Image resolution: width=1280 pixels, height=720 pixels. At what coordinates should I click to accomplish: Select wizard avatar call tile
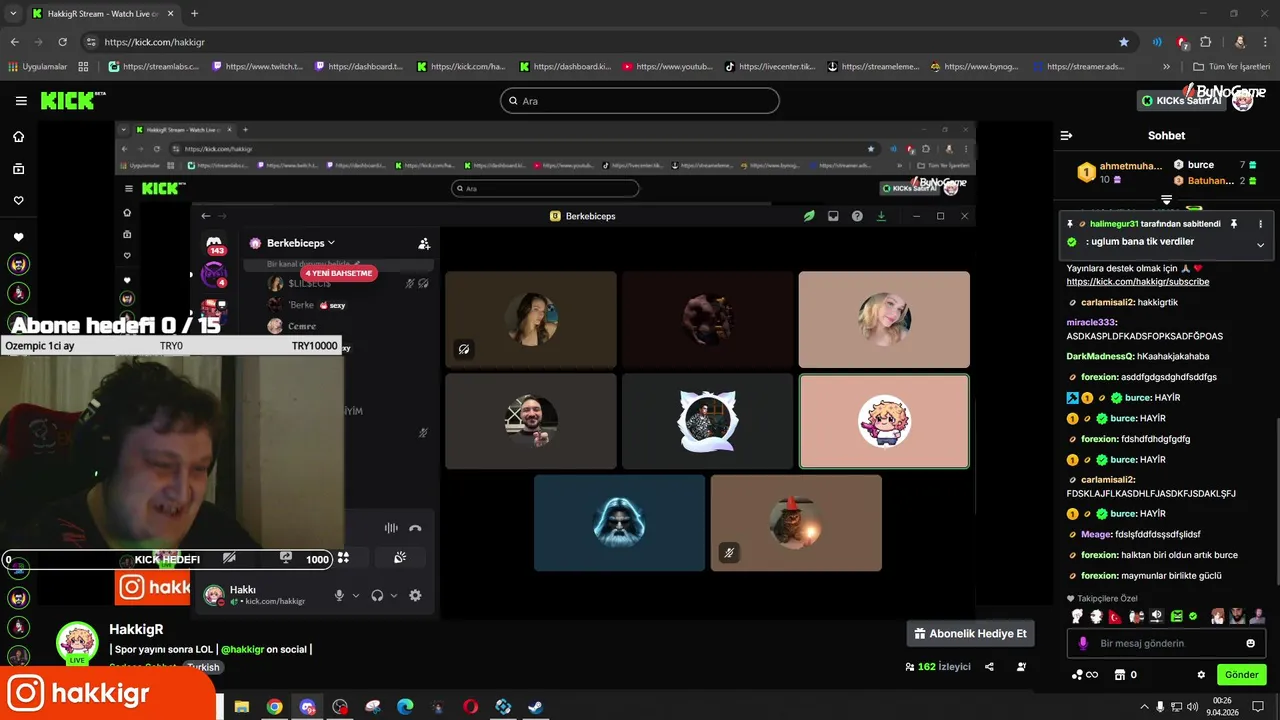619,523
